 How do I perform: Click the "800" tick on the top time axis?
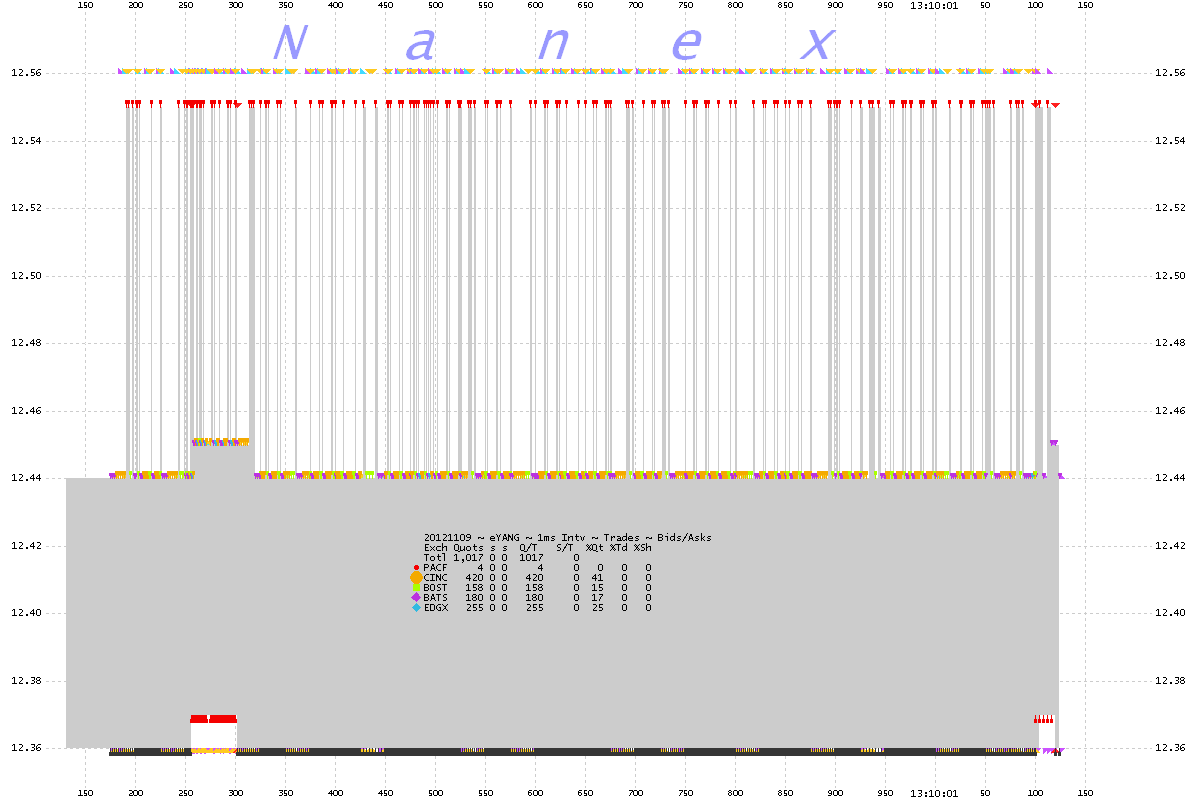coord(736,5)
